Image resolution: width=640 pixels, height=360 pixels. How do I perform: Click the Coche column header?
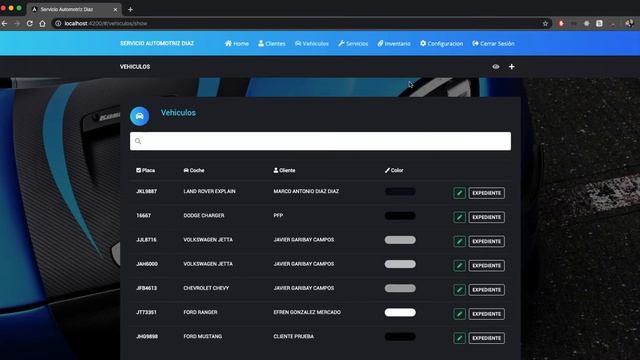(x=194, y=170)
